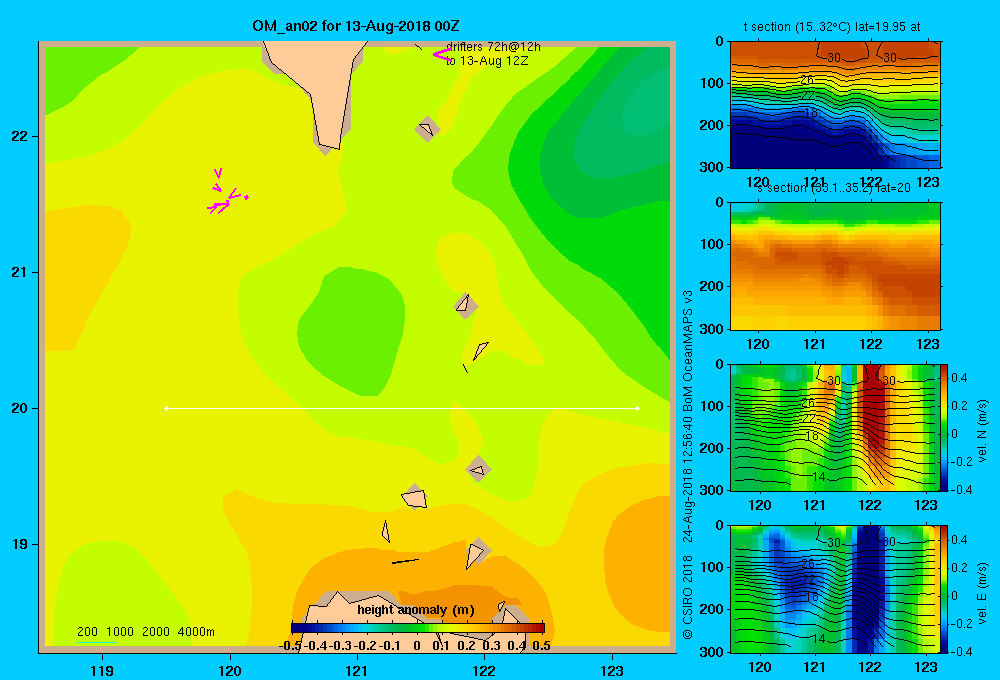Open the salinity section panel

point(835,265)
